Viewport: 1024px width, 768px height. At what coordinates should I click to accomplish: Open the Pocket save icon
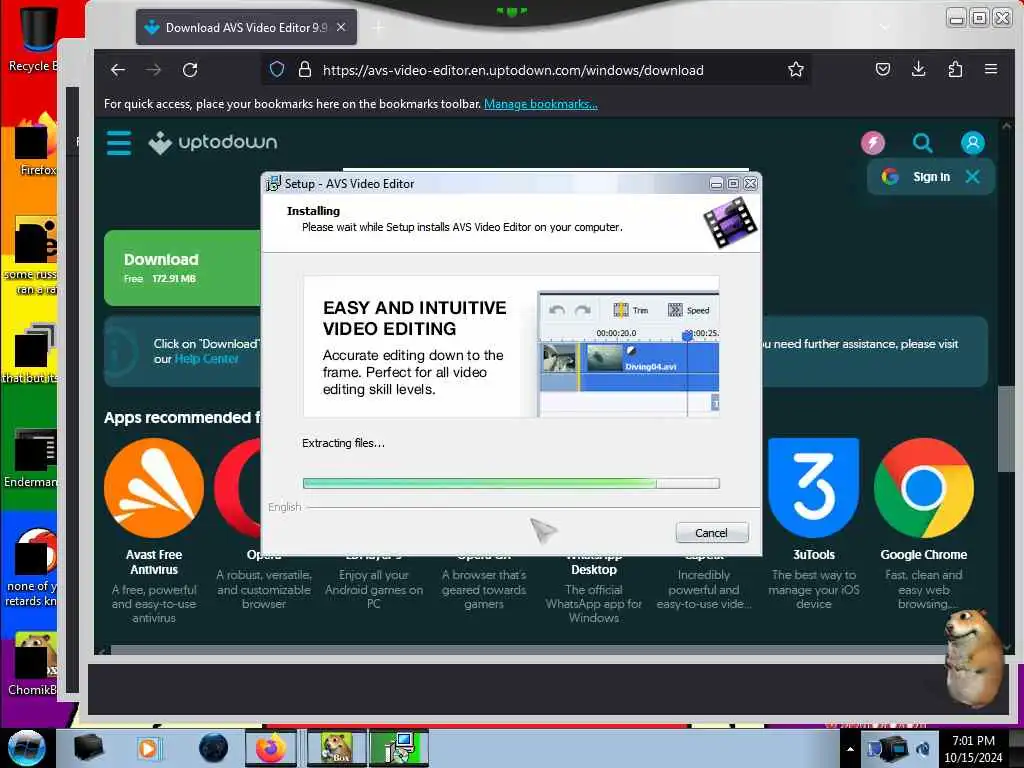[x=883, y=69]
